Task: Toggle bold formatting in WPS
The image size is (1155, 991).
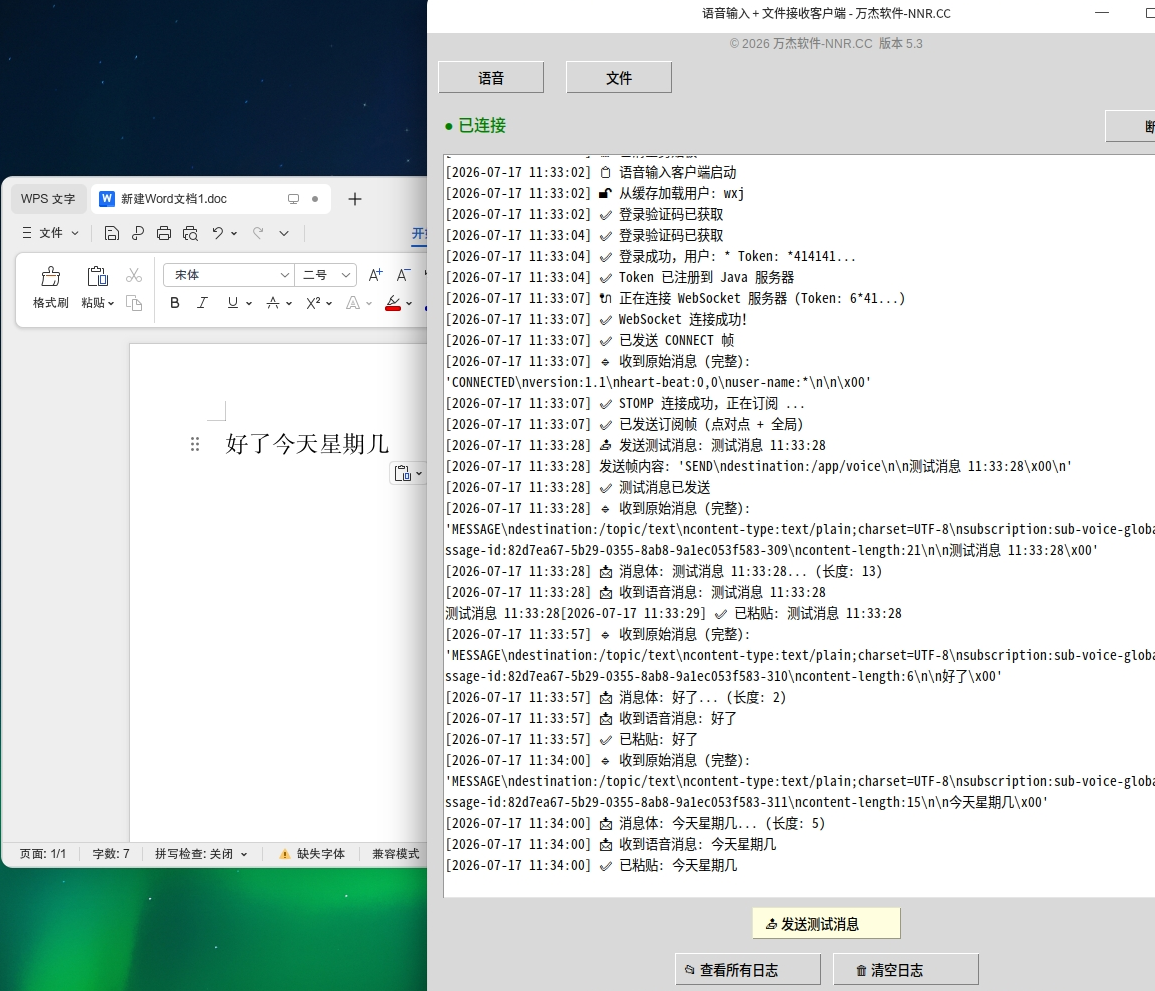Action: click(x=175, y=303)
